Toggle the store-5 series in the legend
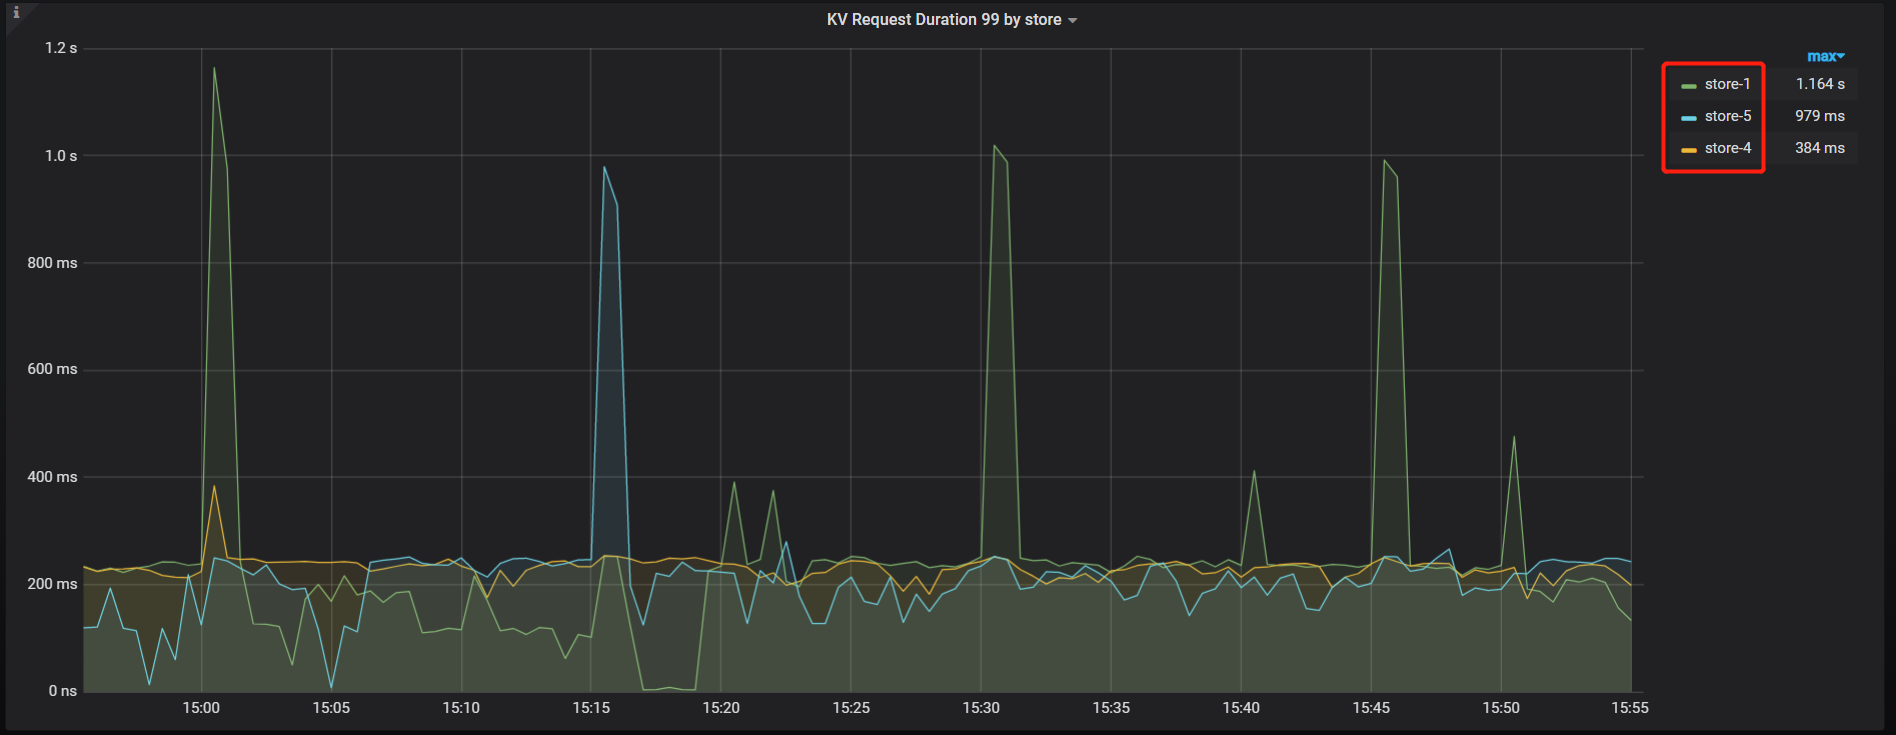 click(1728, 116)
